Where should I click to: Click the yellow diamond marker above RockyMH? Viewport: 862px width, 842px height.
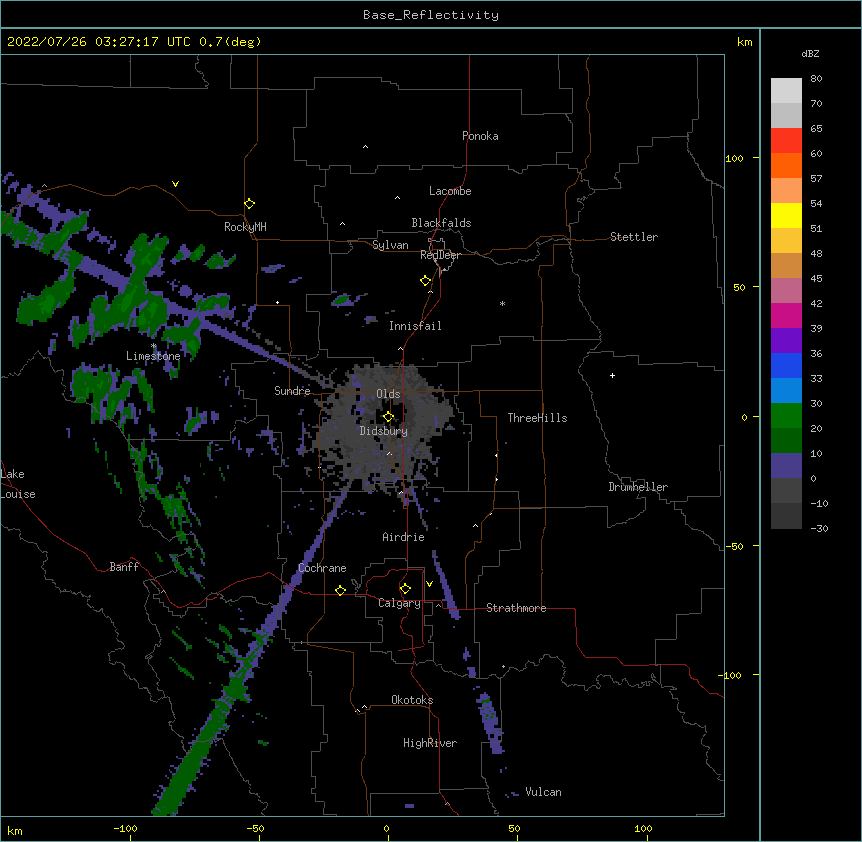(249, 204)
